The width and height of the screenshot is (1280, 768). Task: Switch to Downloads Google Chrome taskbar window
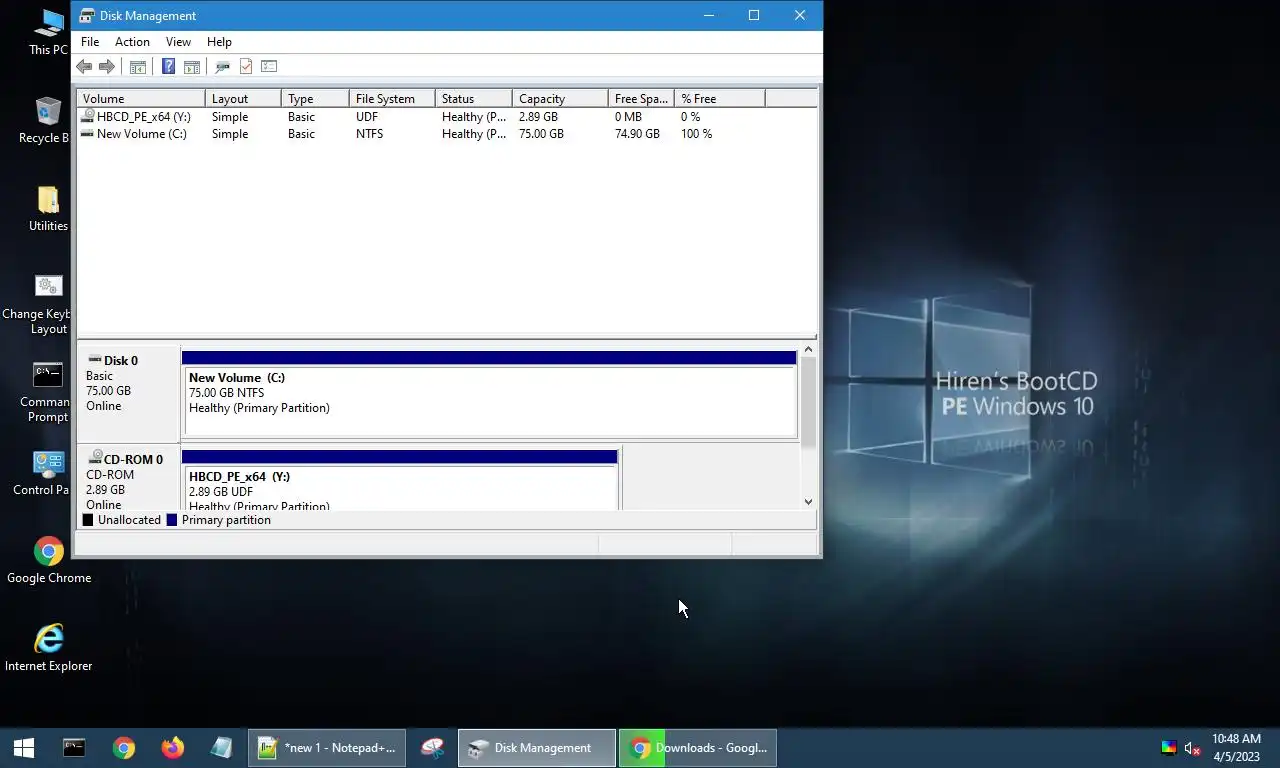[x=698, y=748]
